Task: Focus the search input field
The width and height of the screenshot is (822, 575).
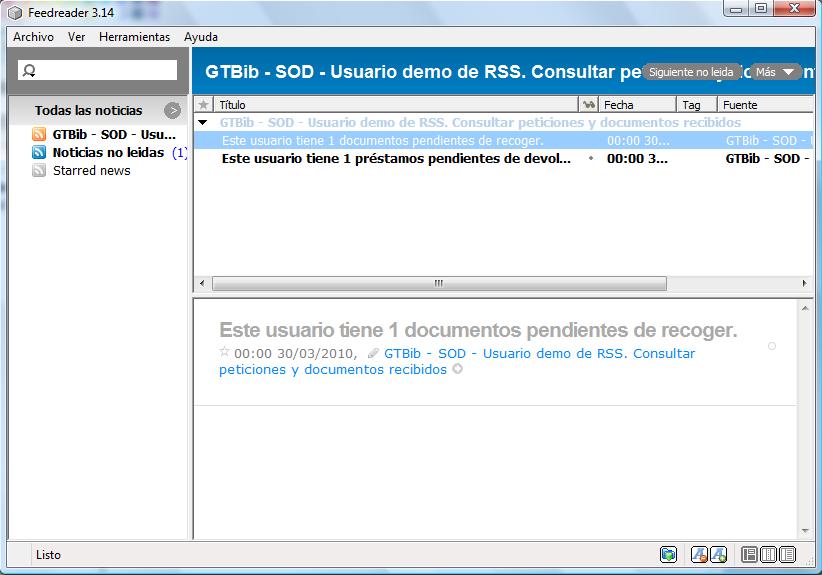Action: (98, 70)
